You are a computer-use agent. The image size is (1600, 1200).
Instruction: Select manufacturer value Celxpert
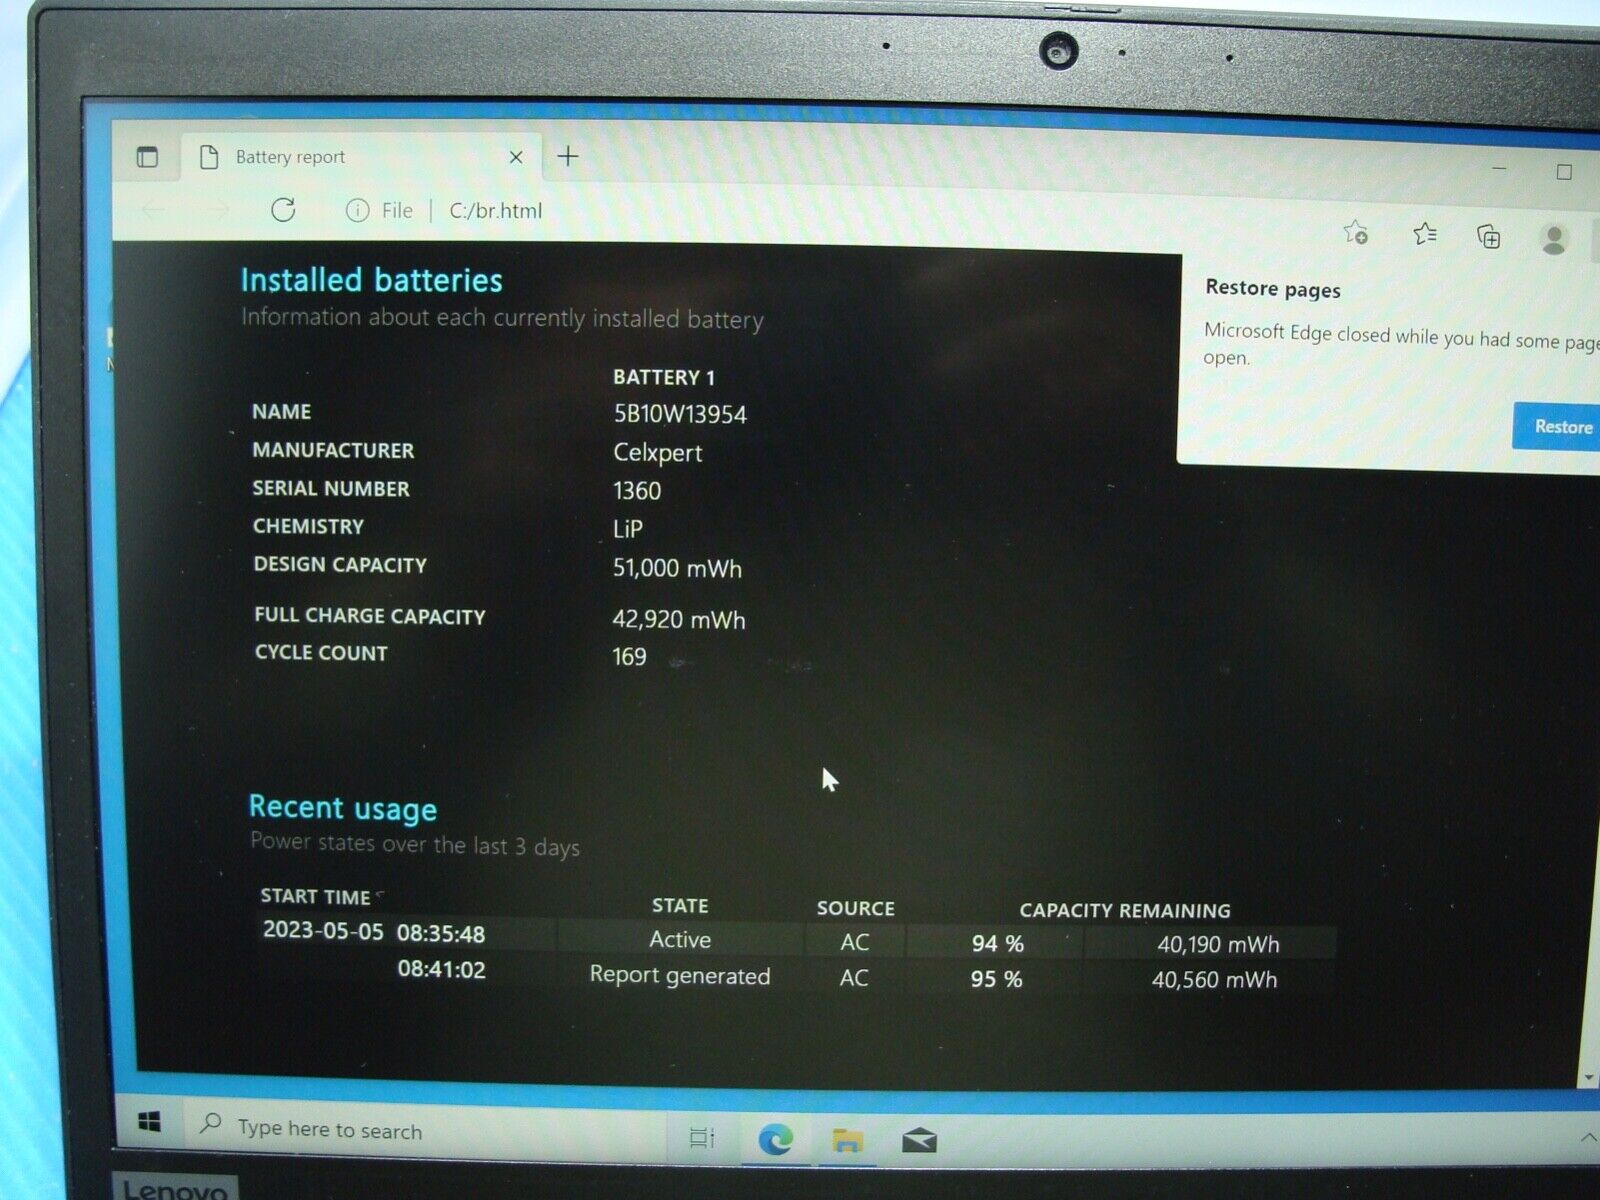657,453
